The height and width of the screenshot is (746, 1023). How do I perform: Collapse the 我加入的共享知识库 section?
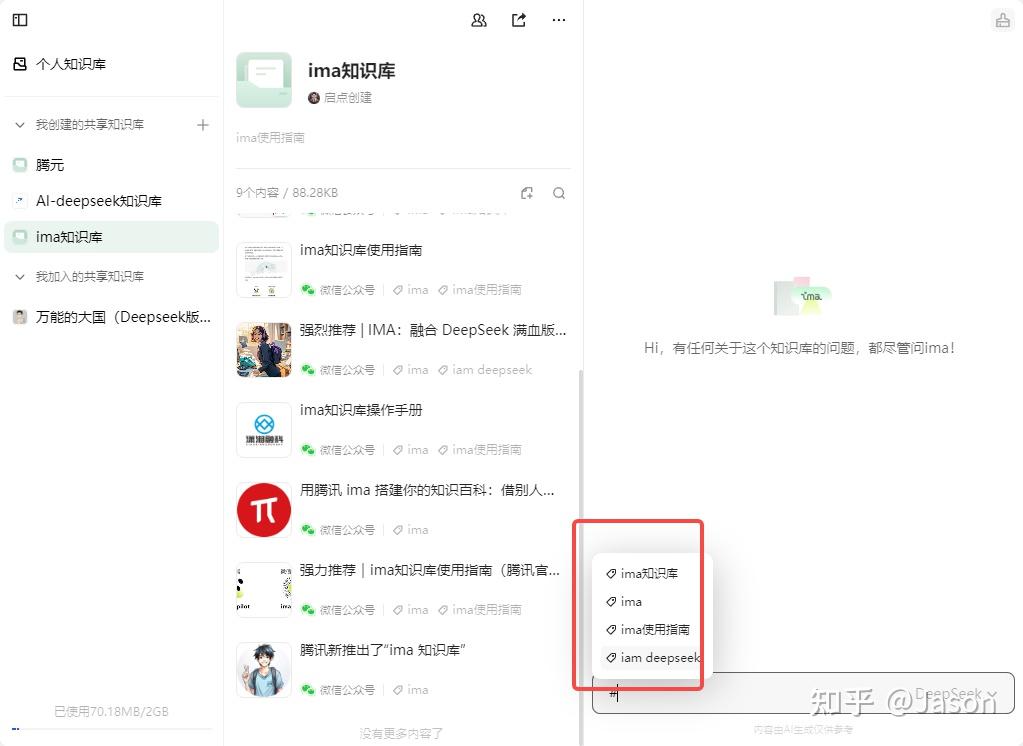pos(18,276)
